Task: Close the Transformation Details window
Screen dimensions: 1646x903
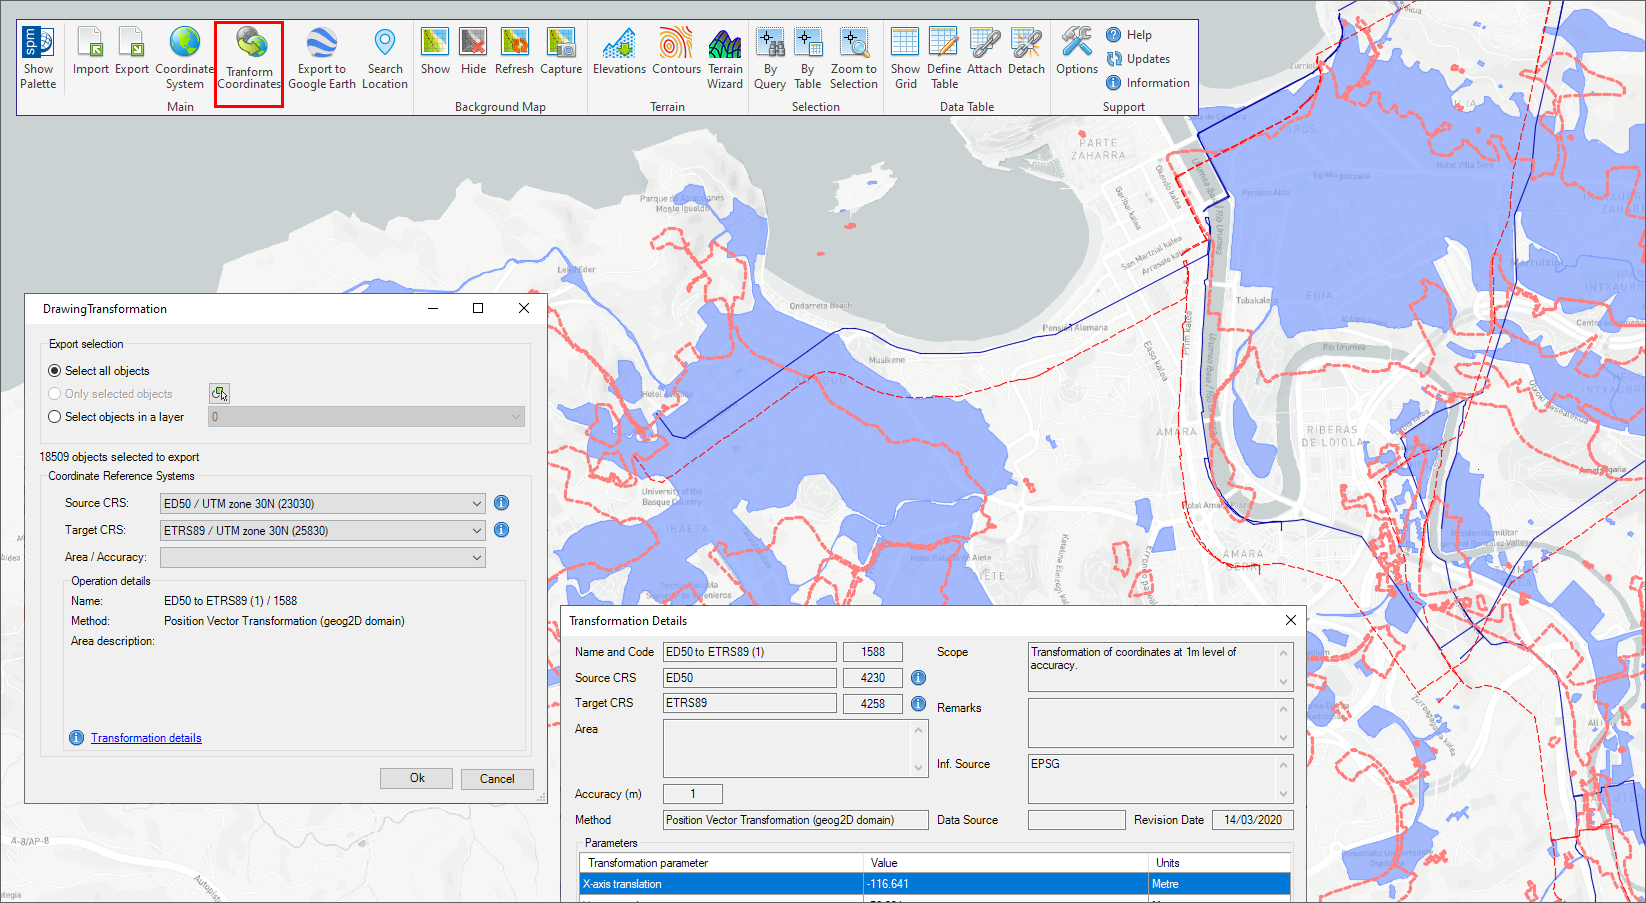Action: [1291, 620]
